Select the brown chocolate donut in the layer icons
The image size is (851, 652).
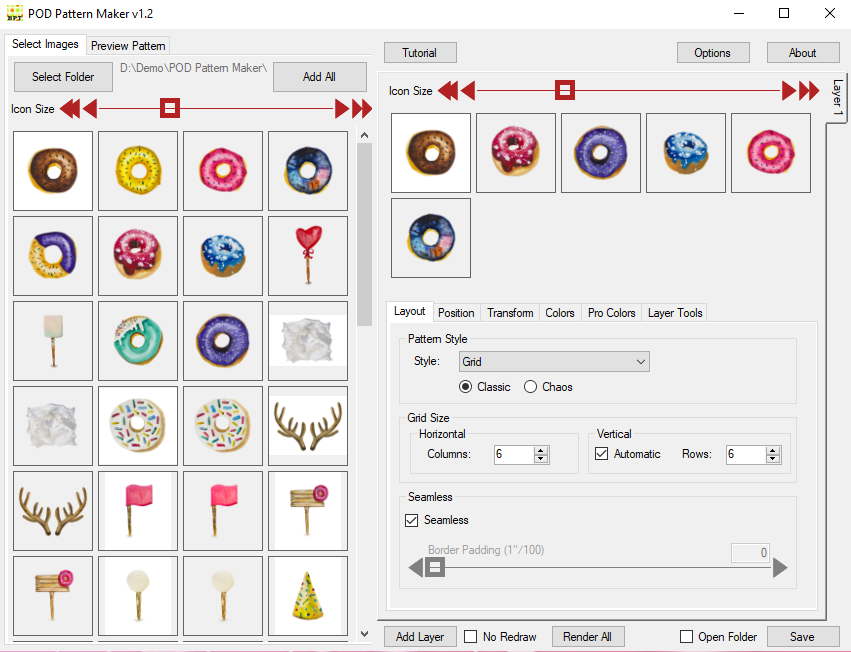pos(431,153)
